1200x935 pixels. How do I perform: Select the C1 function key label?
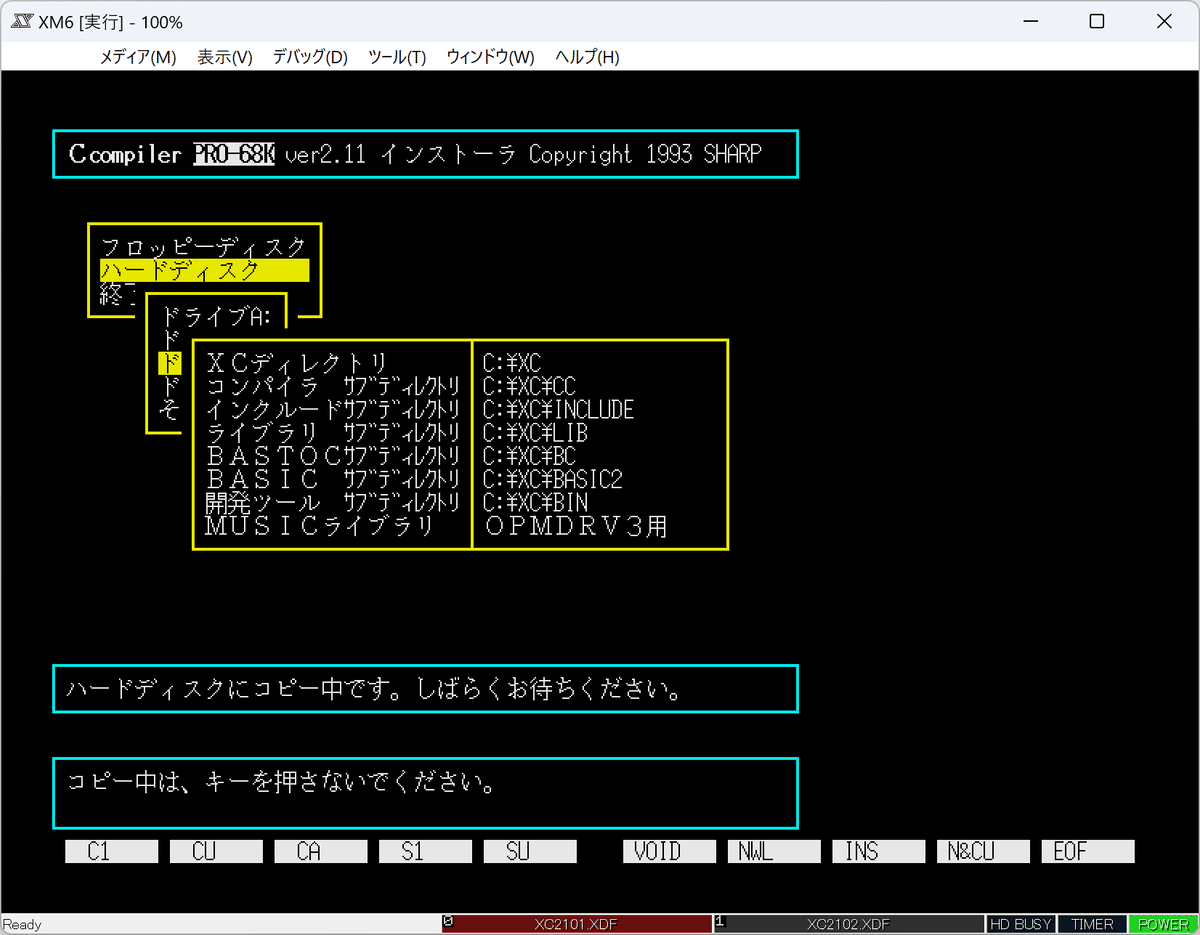[111, 851]
